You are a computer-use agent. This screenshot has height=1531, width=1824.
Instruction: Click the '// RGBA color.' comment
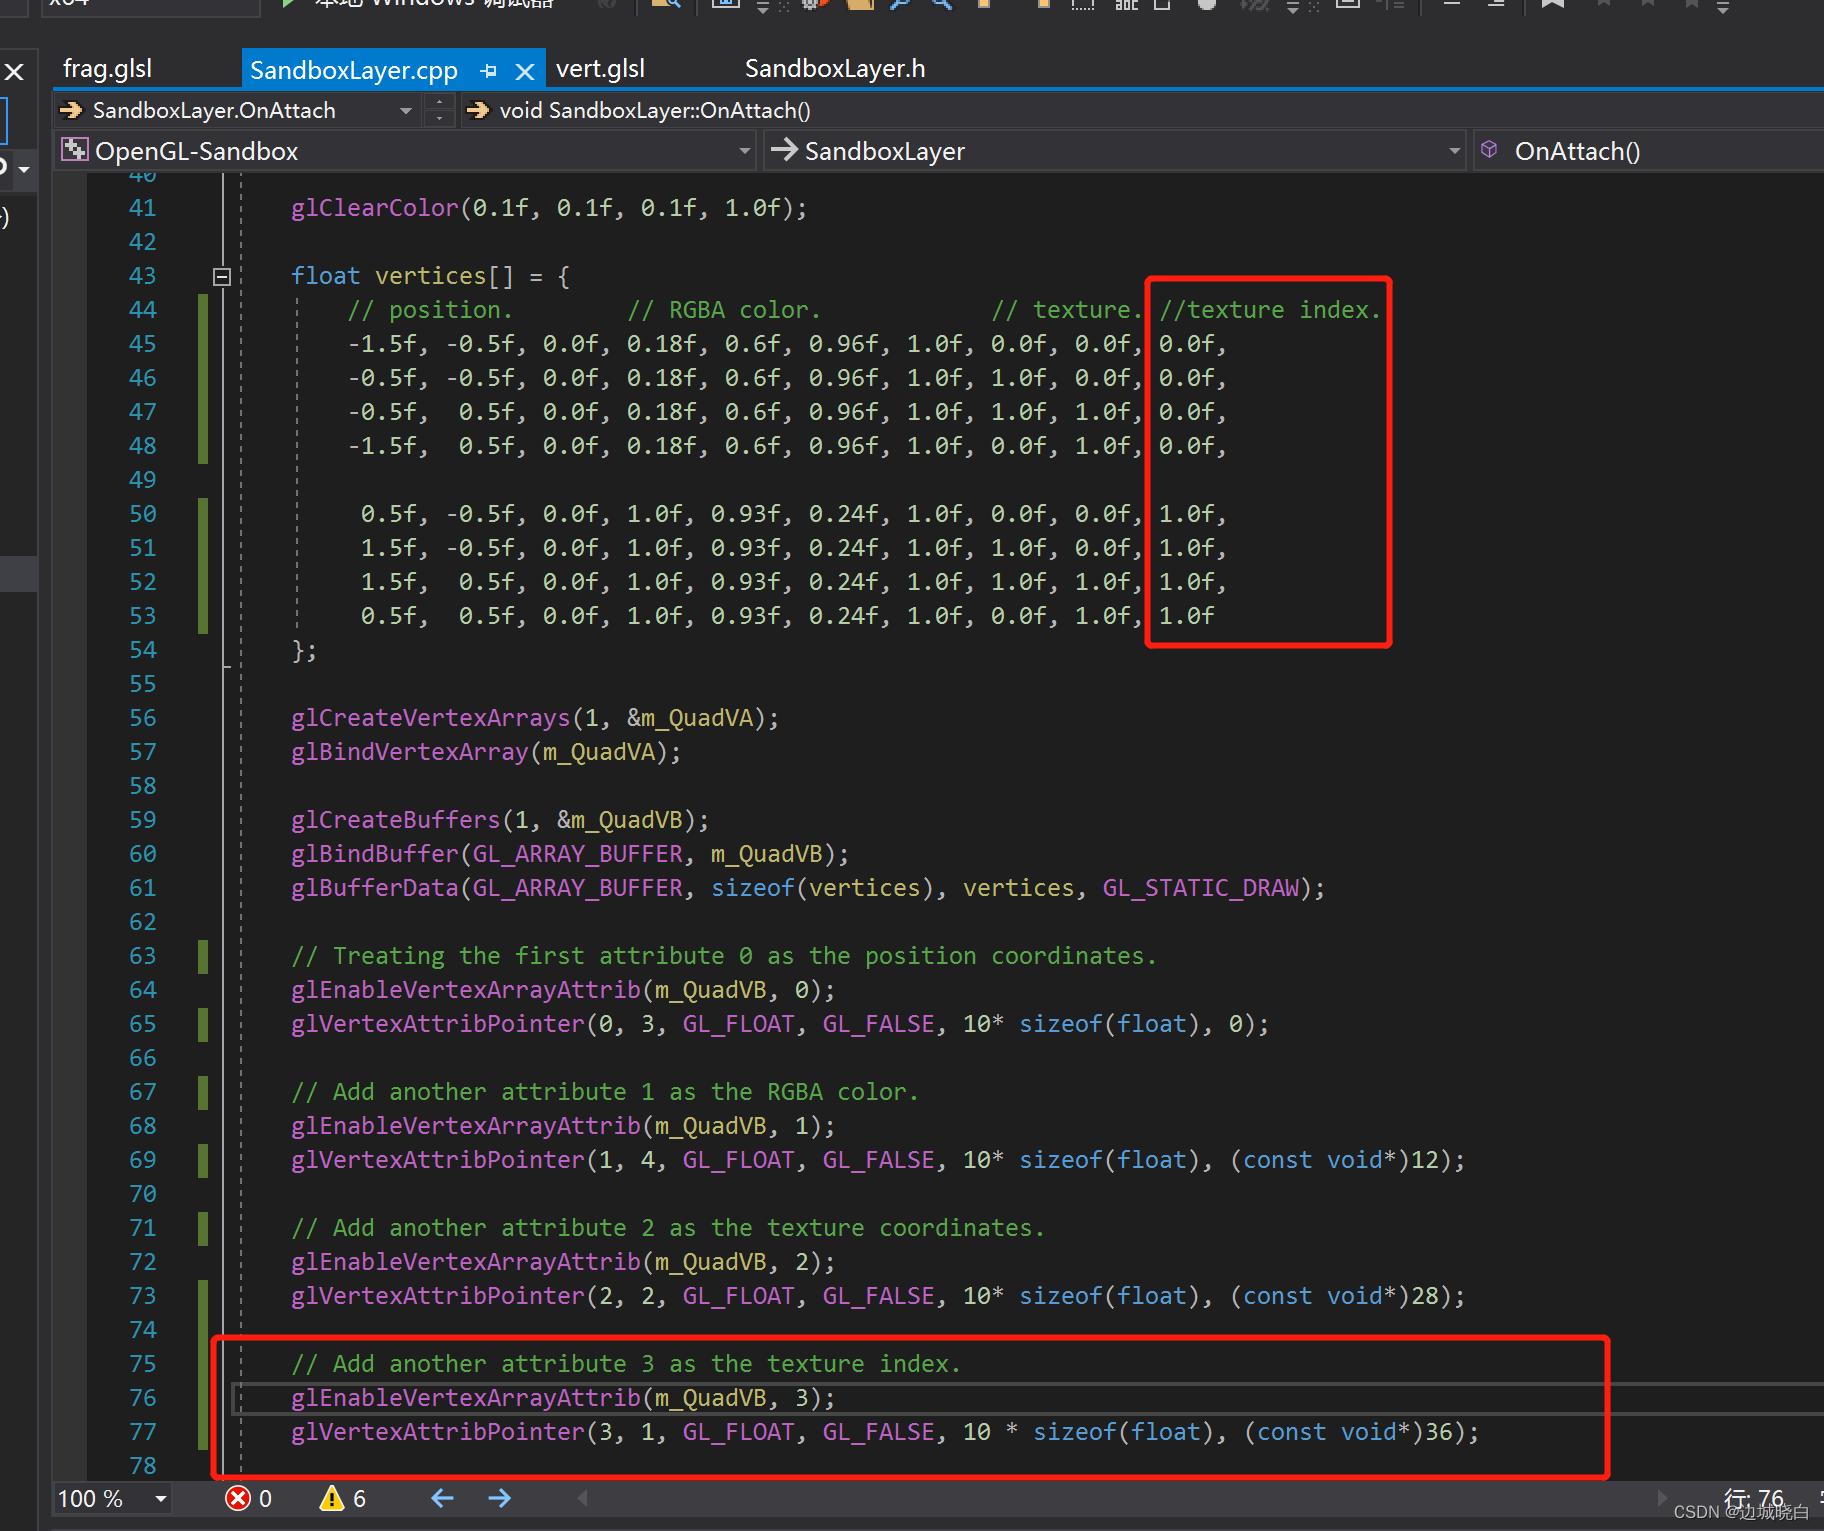[724, 310]
